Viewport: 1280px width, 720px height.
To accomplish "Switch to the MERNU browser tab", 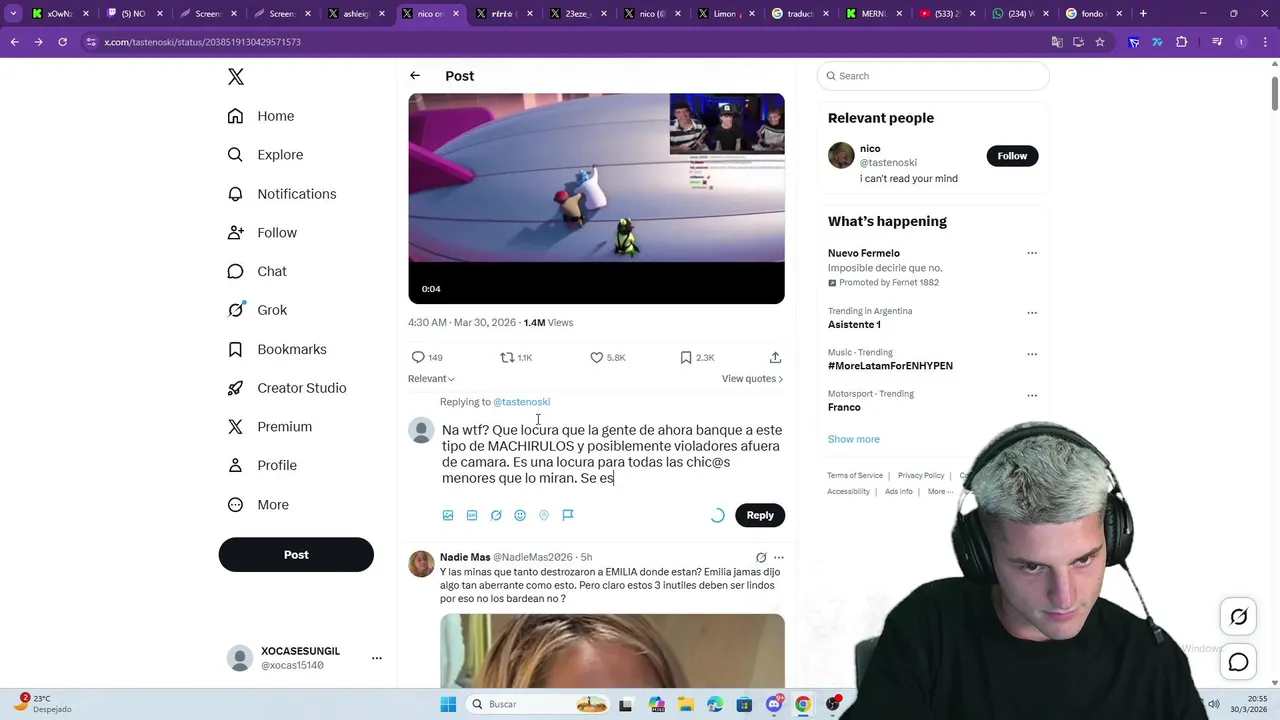I will [x=875, y=14].
